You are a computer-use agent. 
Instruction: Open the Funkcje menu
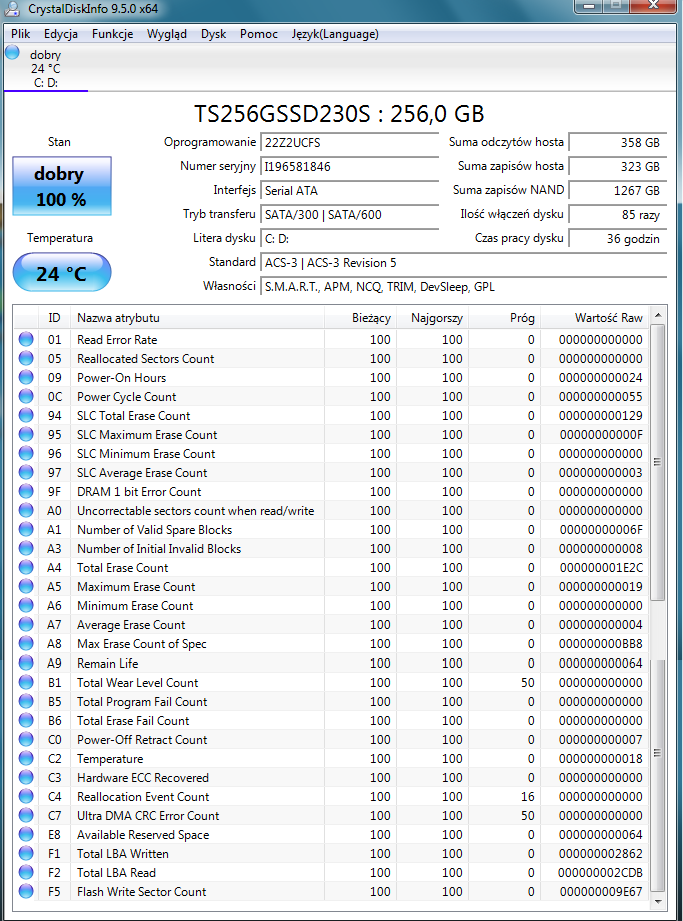112,34
